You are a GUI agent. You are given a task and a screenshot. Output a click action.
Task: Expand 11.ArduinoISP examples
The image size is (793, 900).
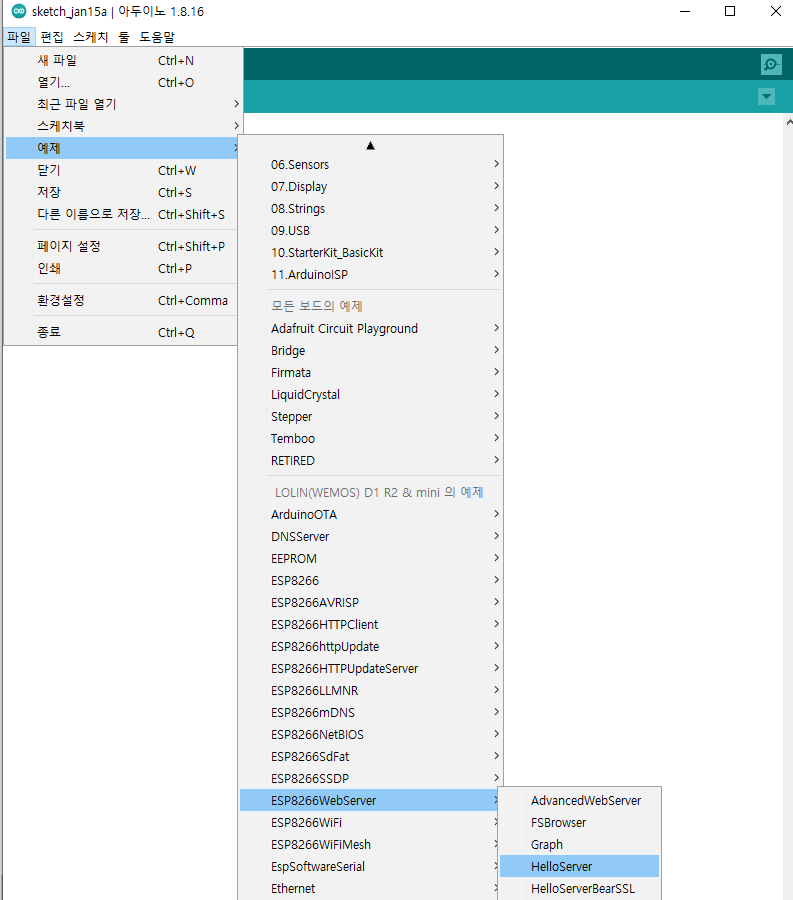pyautogui.click(x=371, y=274)
